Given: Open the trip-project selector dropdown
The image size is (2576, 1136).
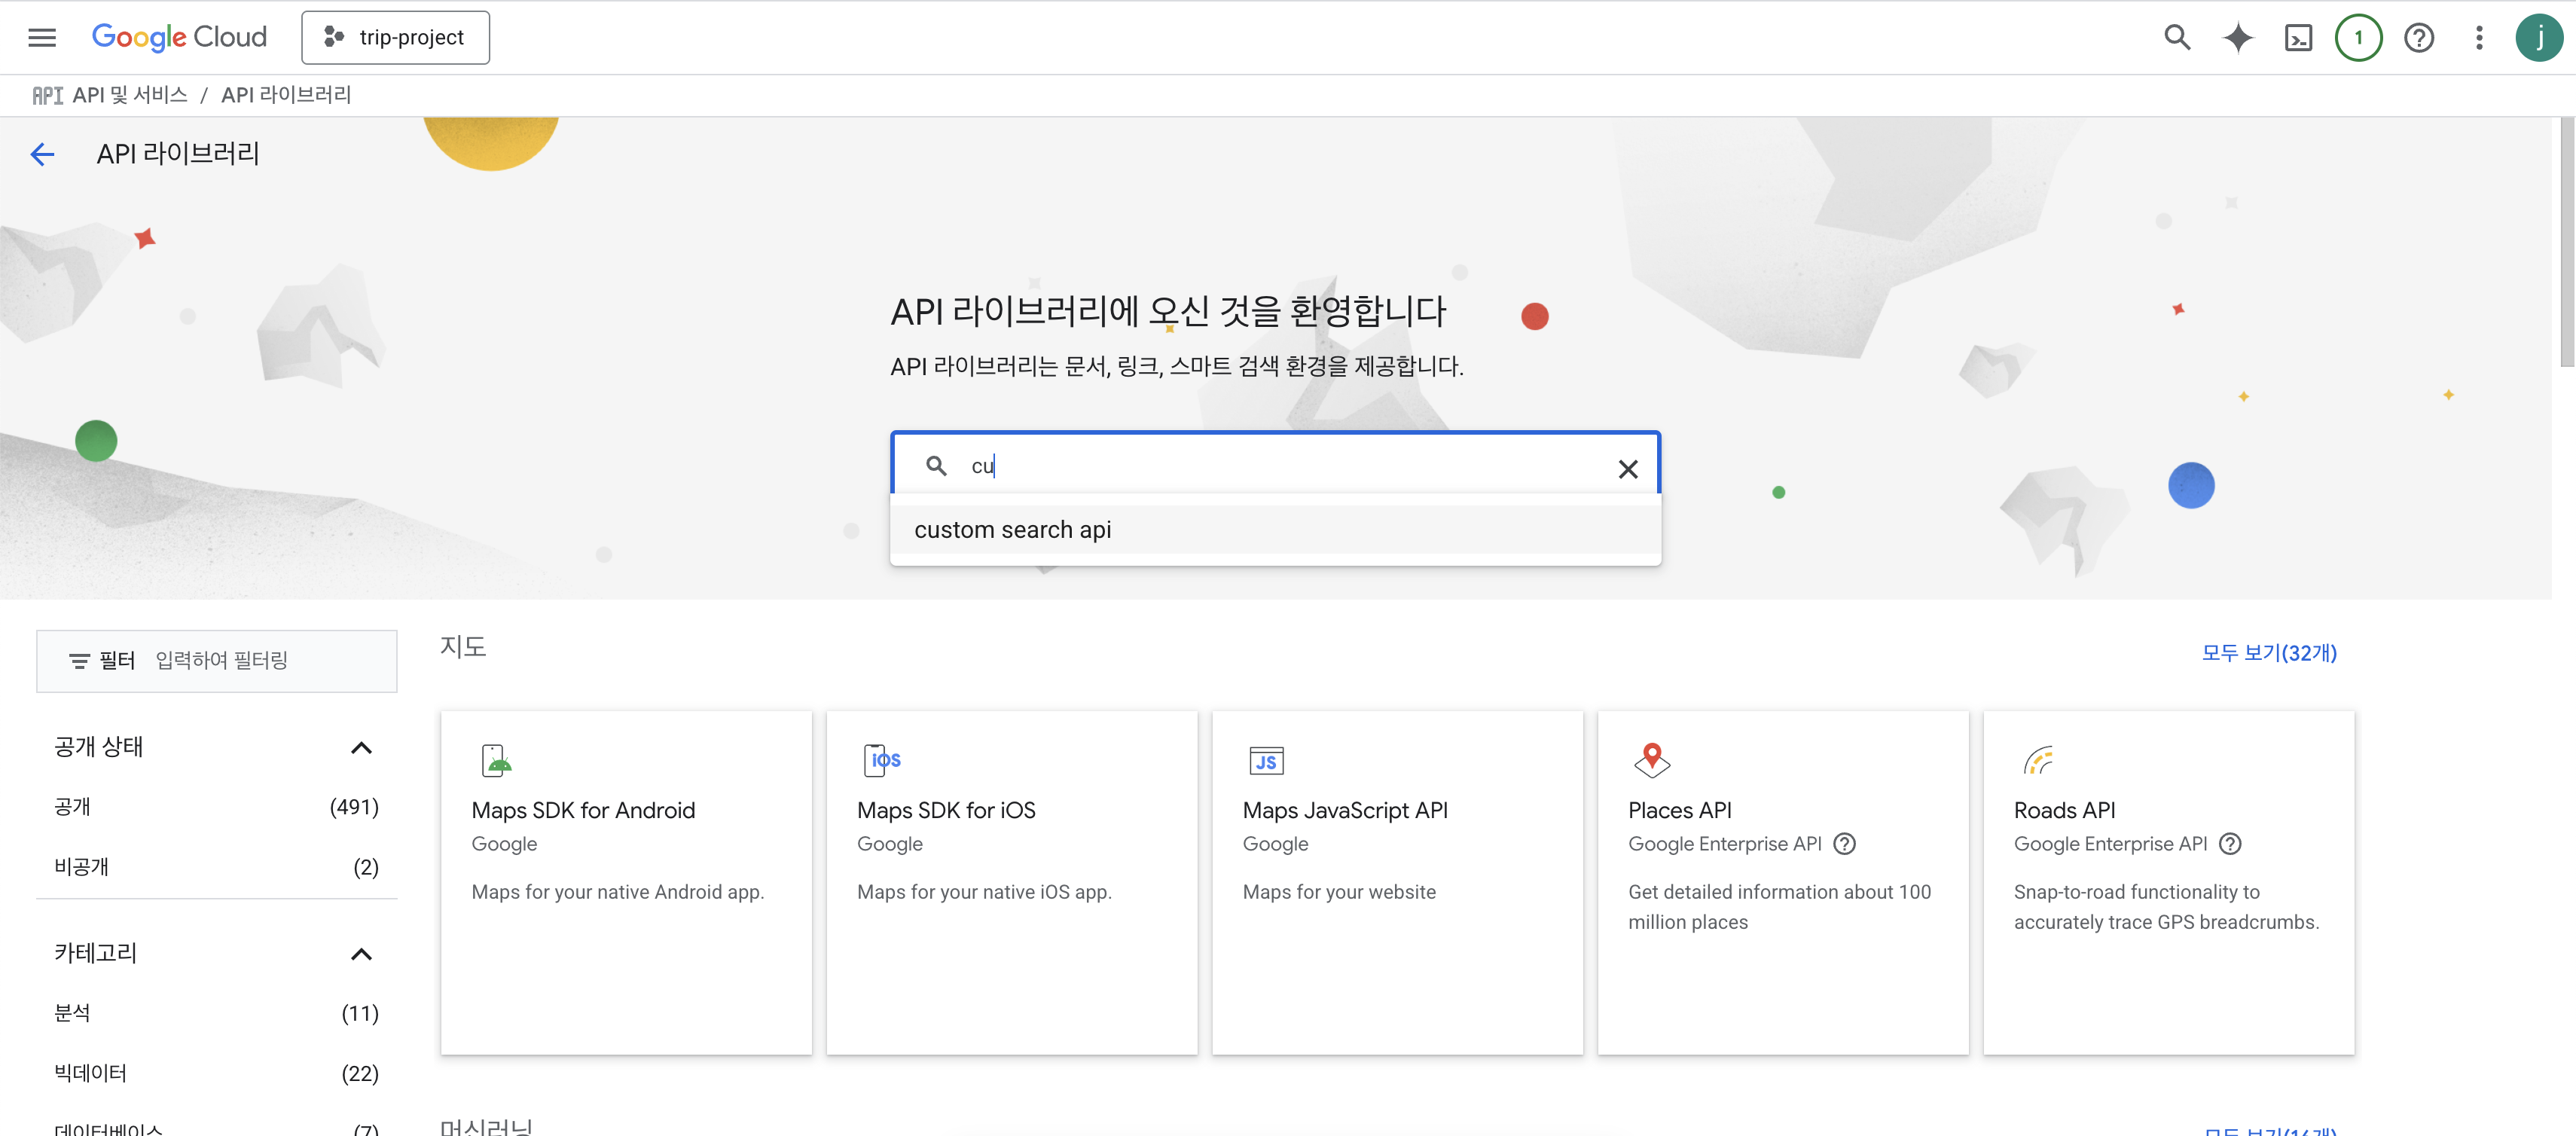Looking at the screenshot, I should pos(395,38).
